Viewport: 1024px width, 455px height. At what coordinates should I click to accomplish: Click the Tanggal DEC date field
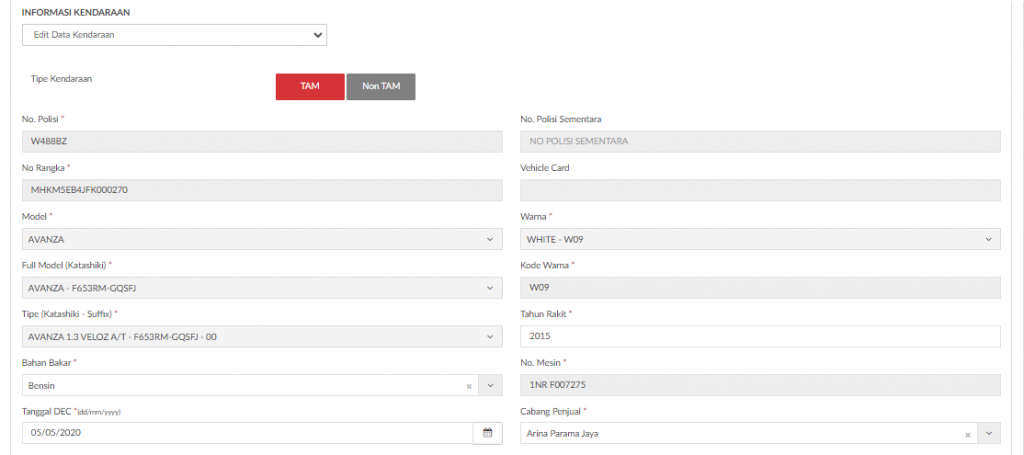pyautogui.click(x=248, y=433)
